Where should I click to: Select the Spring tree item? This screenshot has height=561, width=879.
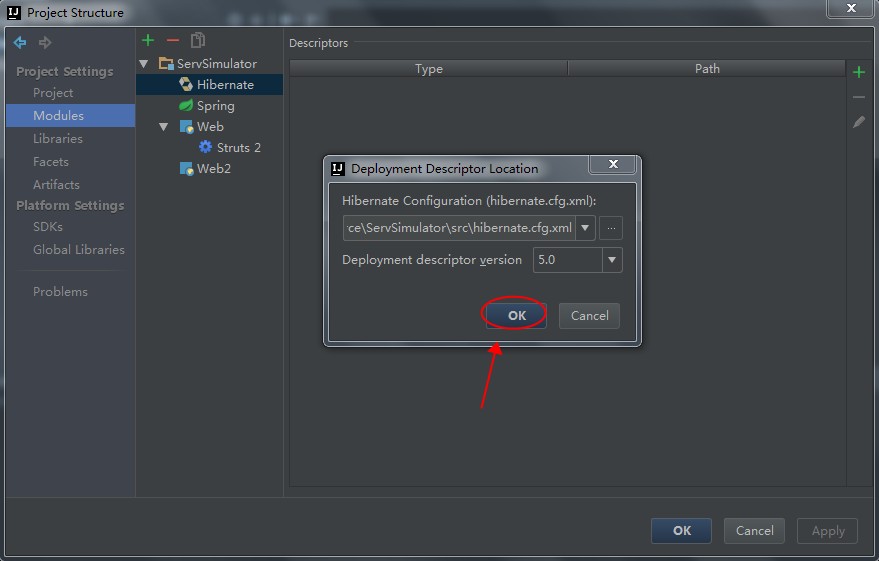(x=215, y=105)
